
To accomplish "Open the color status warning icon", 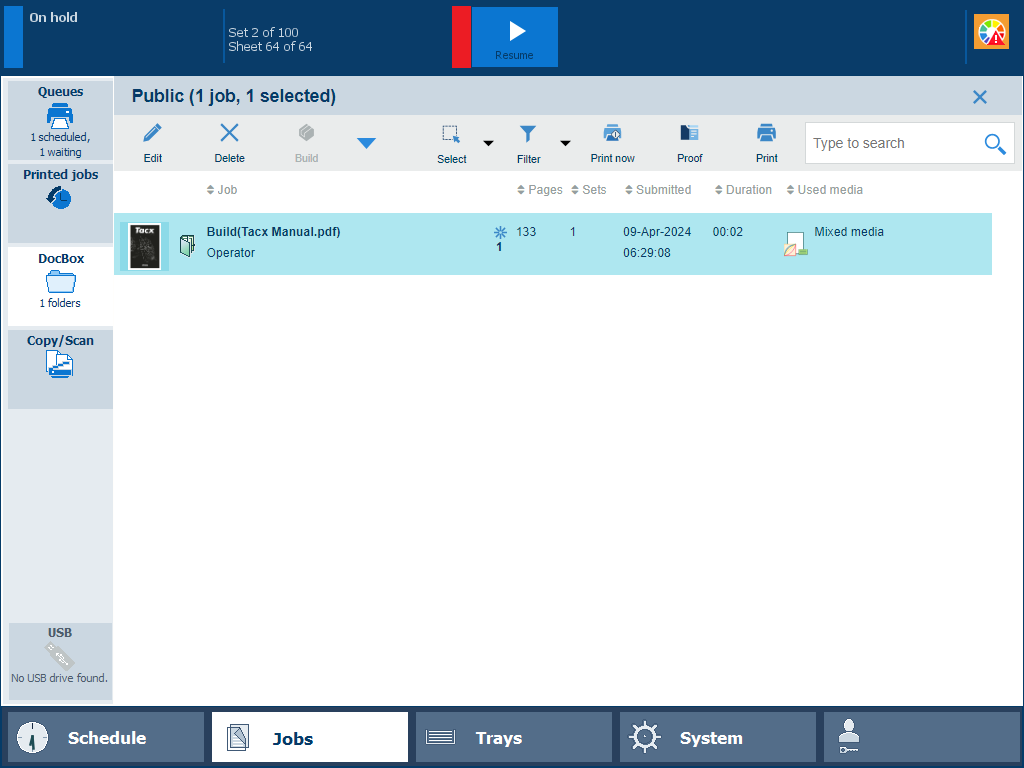I will 991,33.
